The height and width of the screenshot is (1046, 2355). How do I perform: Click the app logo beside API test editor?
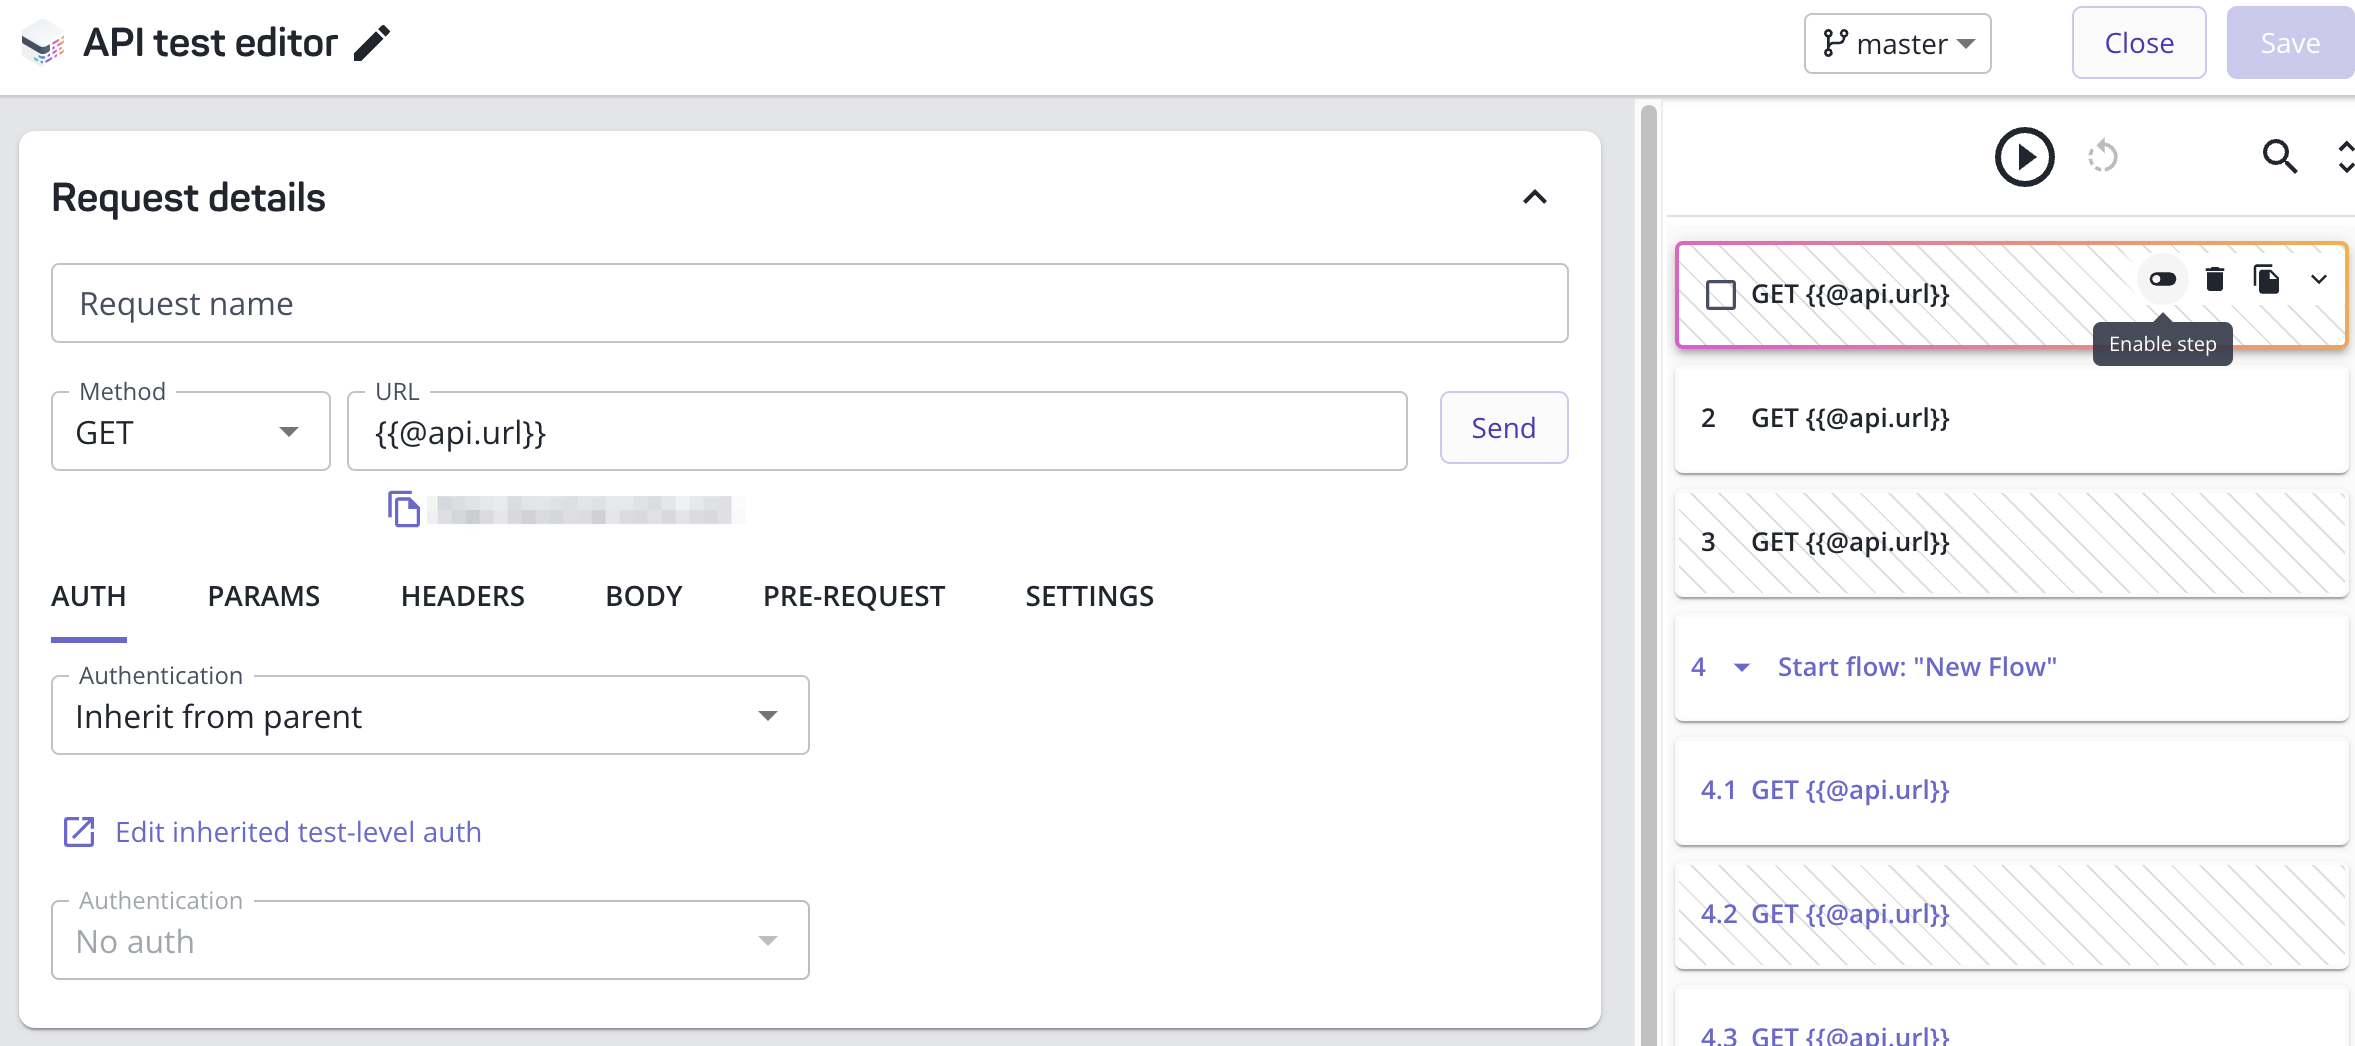click(x=43, y=43)
